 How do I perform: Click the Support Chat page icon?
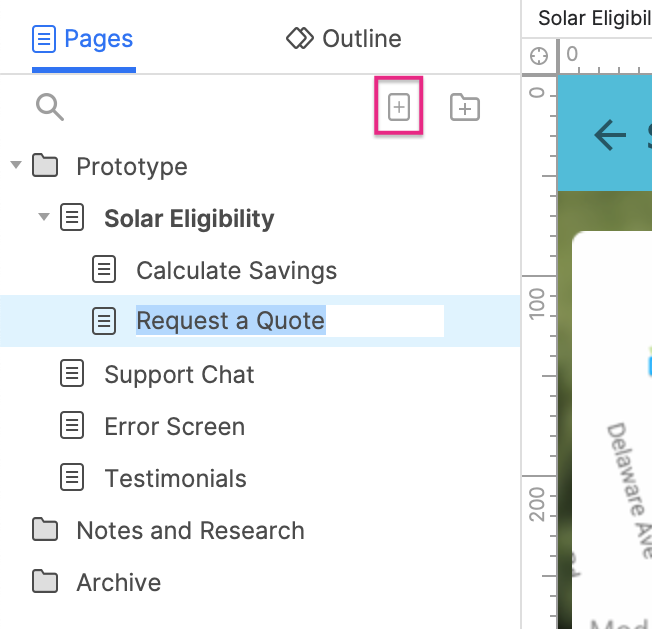tap(72, 374)
